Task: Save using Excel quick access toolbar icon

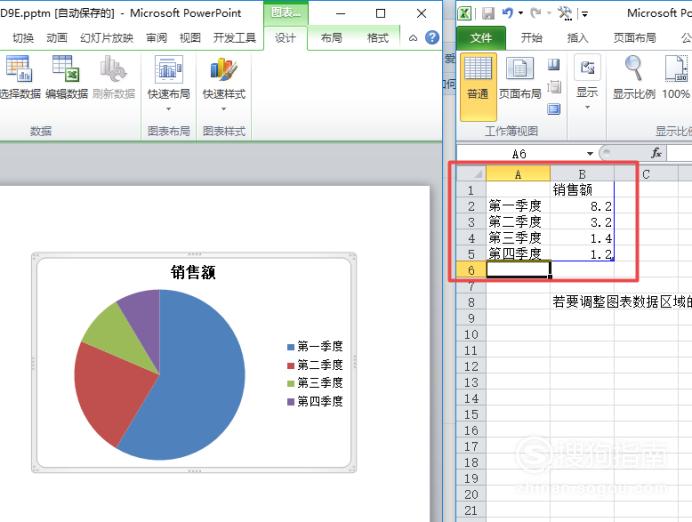Action: point(488,13)
